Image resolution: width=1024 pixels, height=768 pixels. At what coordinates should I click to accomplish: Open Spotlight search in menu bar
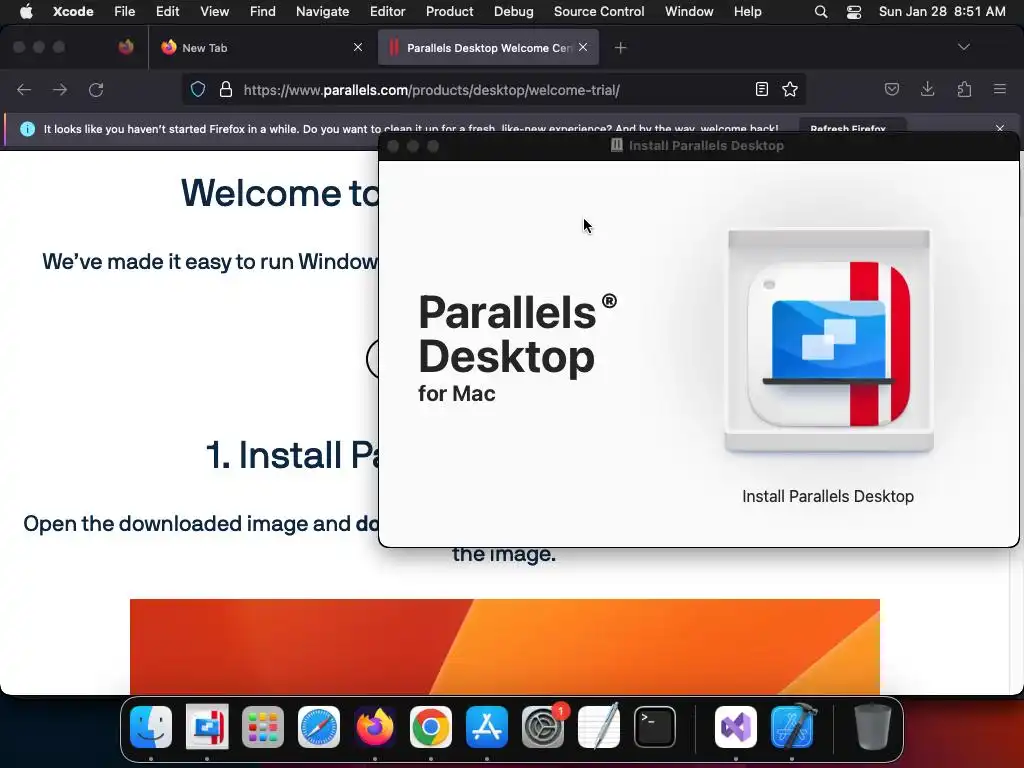point(821,11)
